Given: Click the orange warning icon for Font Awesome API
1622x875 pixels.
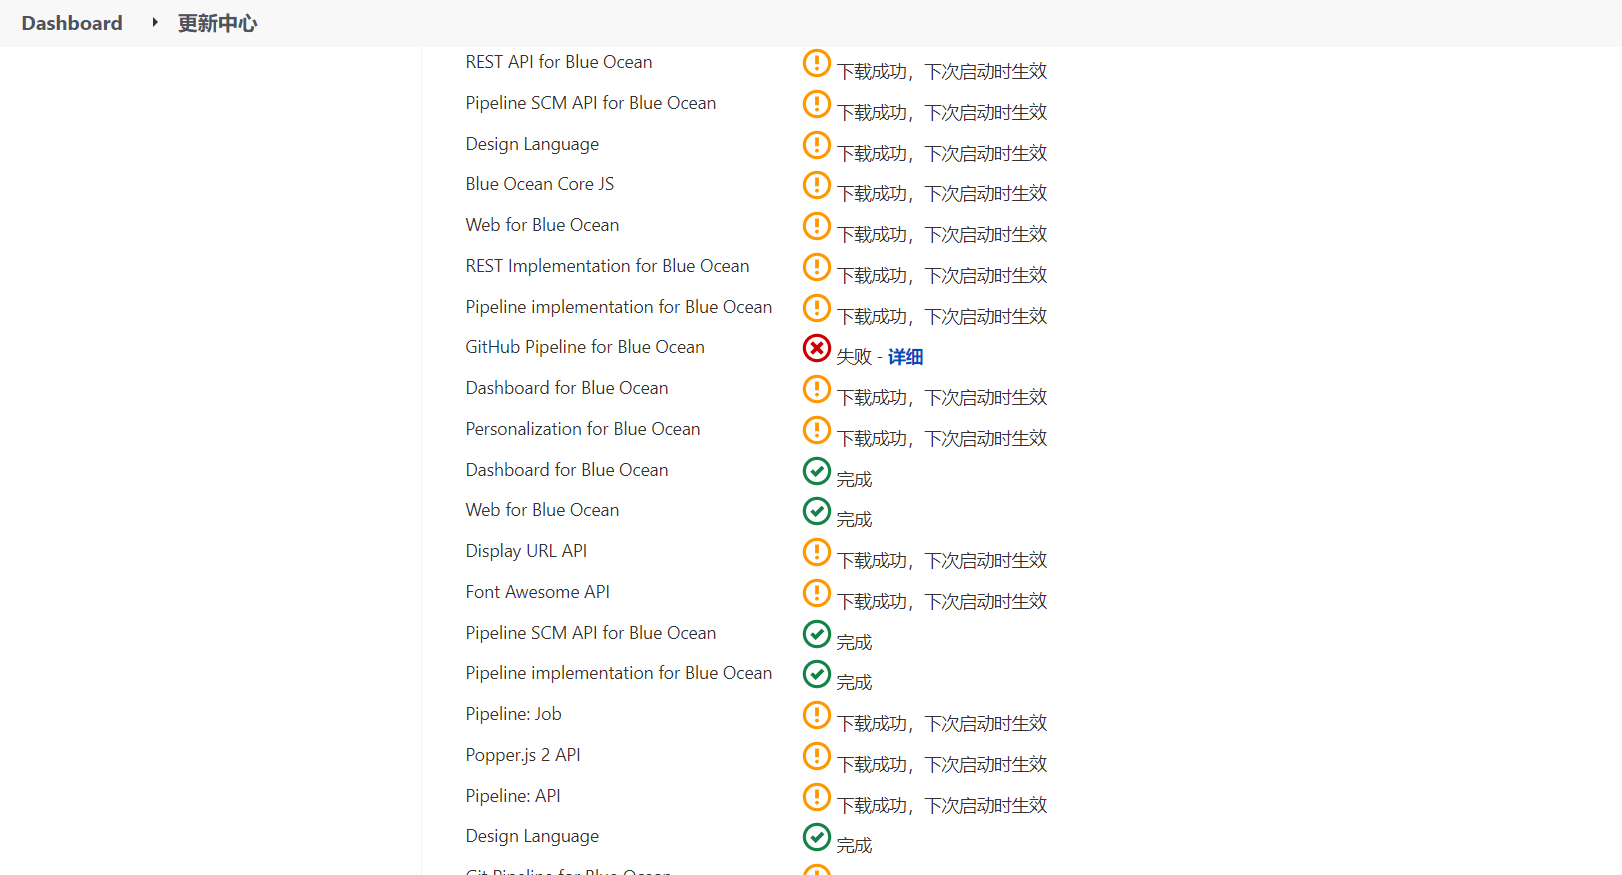Looking at the screenshot, I should (817, 593).
